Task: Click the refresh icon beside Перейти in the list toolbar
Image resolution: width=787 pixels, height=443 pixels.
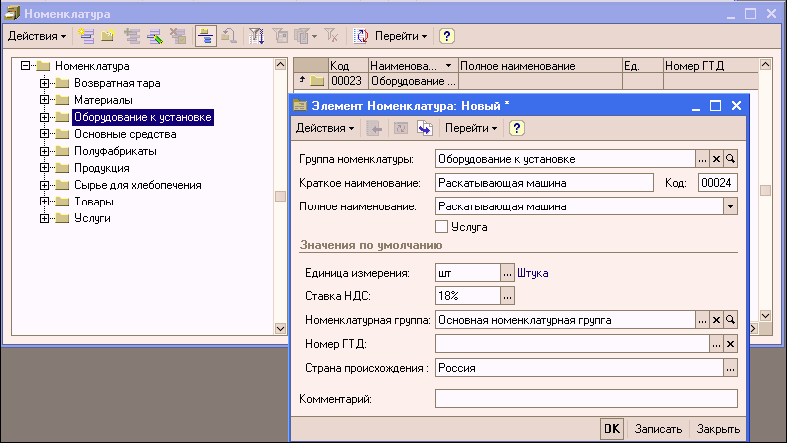Action: pyautogui.click(x=361, y=36)
